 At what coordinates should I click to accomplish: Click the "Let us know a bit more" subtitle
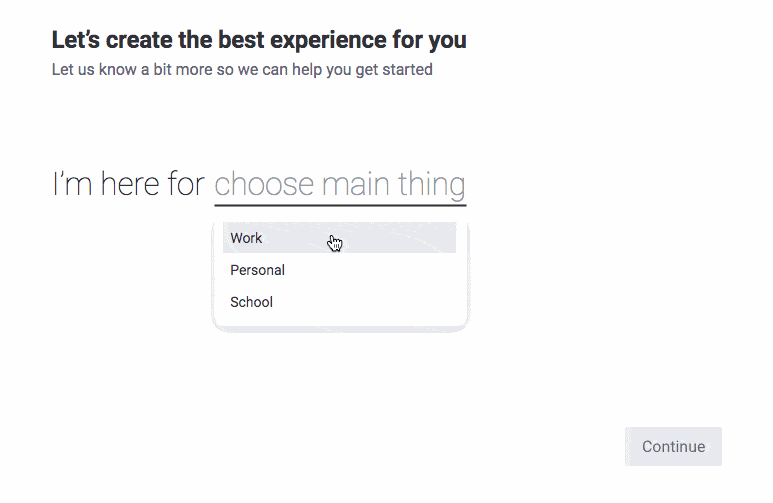[x=242, y=70]
